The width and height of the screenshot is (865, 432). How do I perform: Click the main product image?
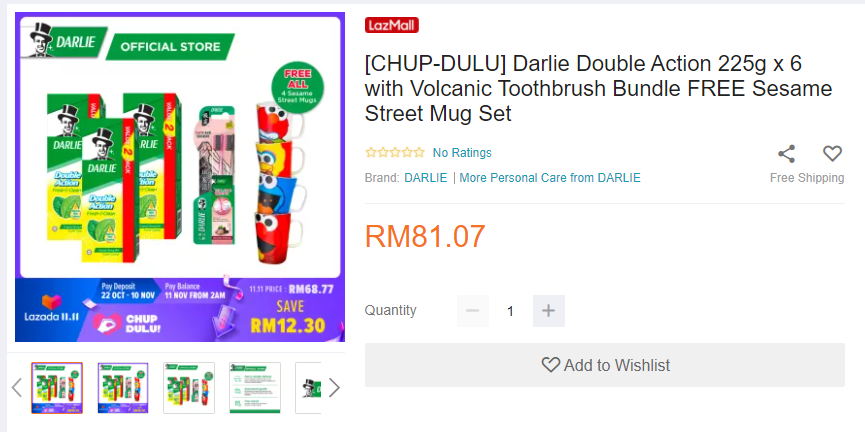click(x=180, y=177)
